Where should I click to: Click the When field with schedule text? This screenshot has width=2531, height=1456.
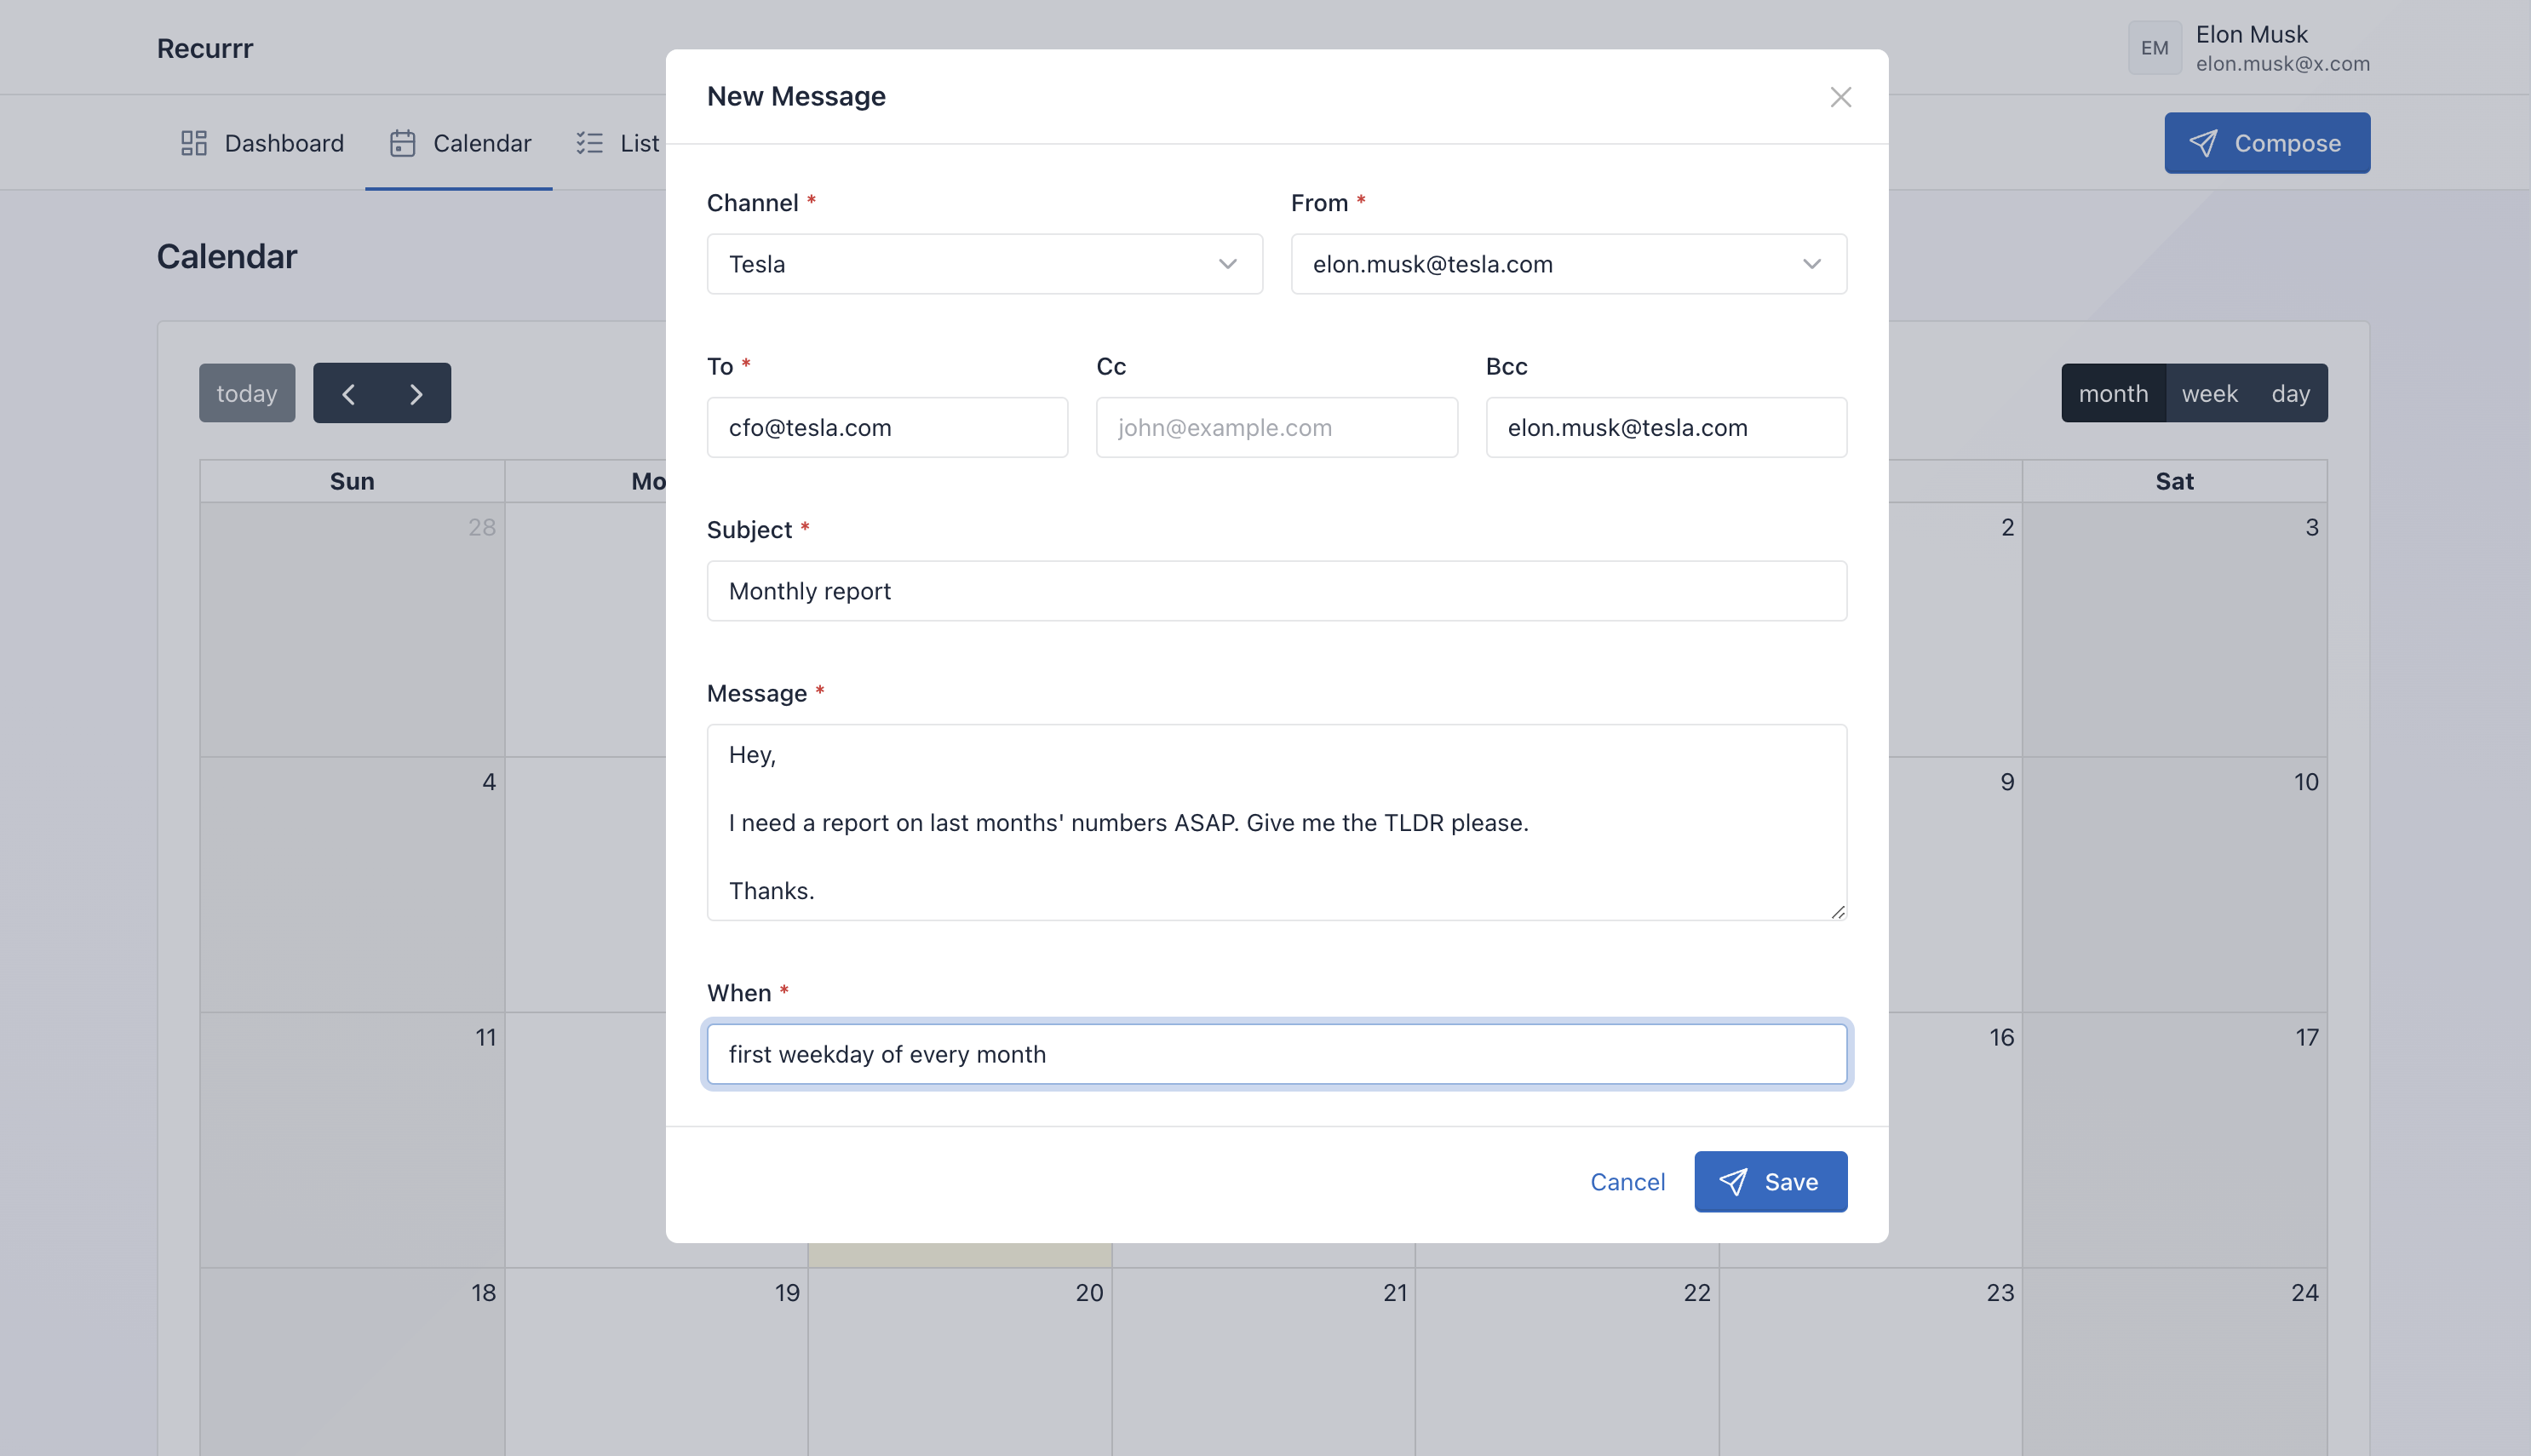point(1276,1054)
